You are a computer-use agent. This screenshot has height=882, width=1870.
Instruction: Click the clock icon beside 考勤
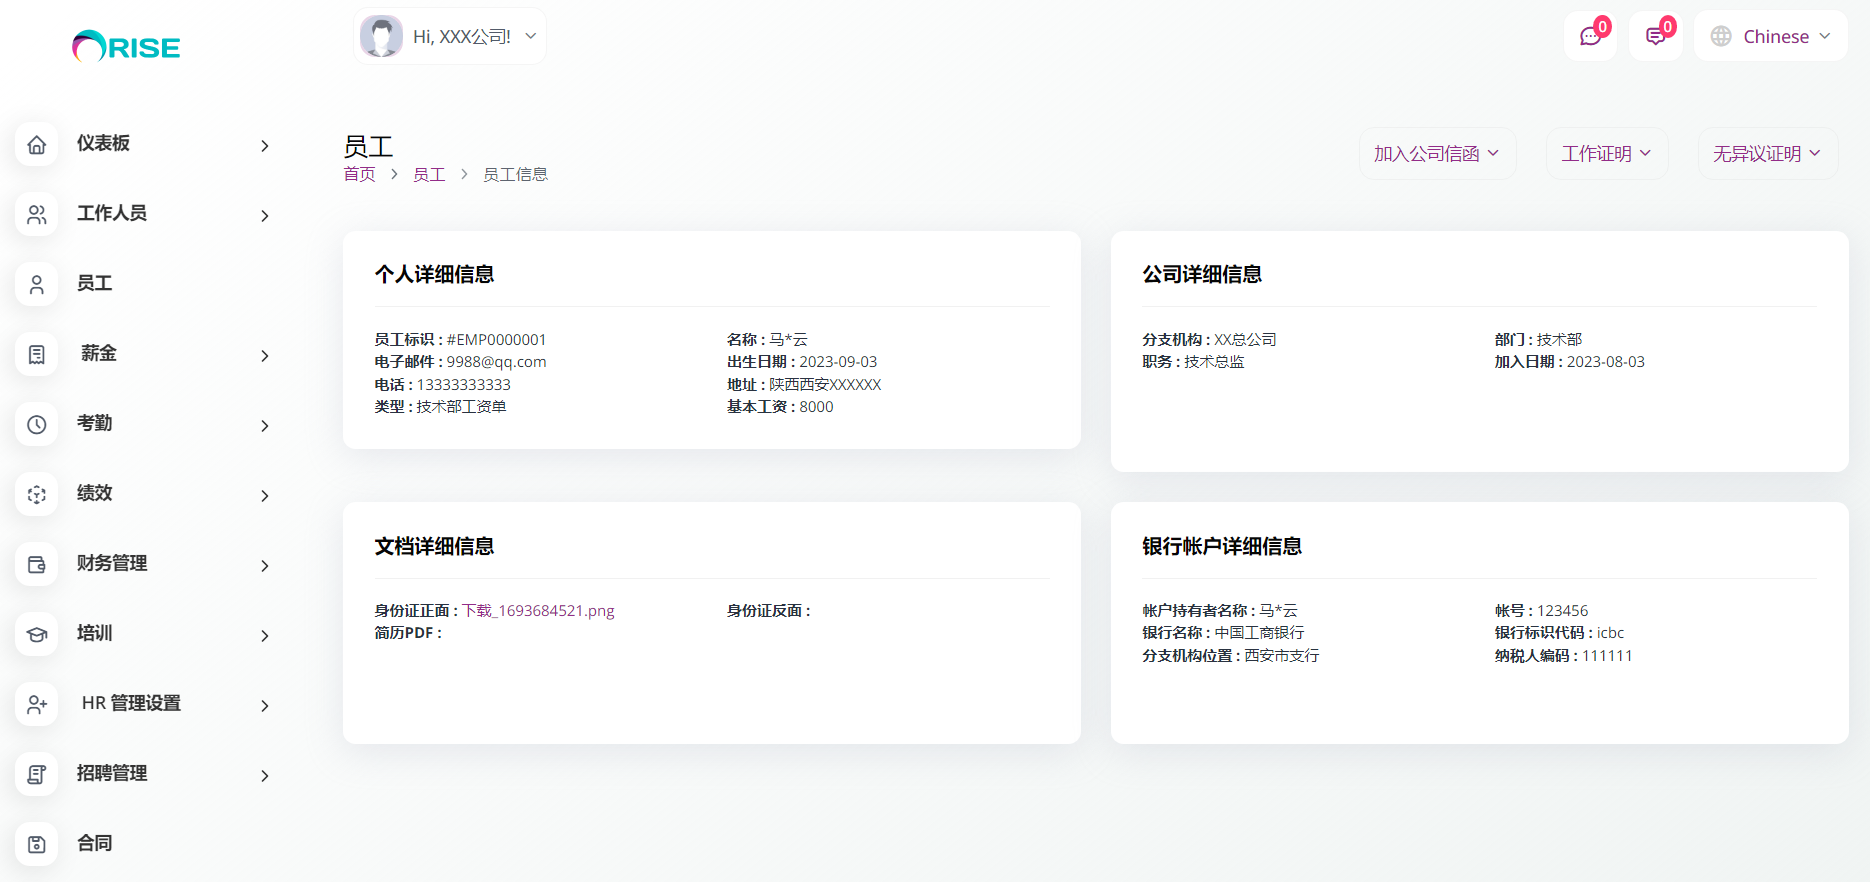(37, 425)
